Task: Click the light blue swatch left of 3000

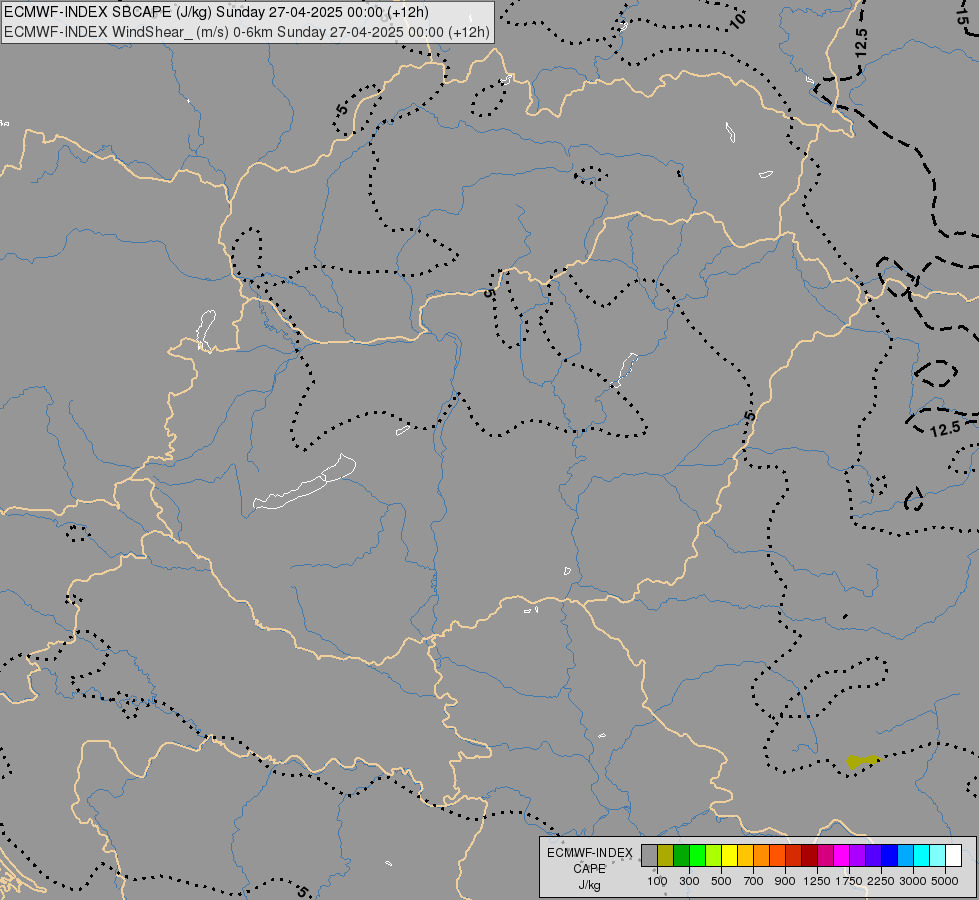Action: coord(905,856)
